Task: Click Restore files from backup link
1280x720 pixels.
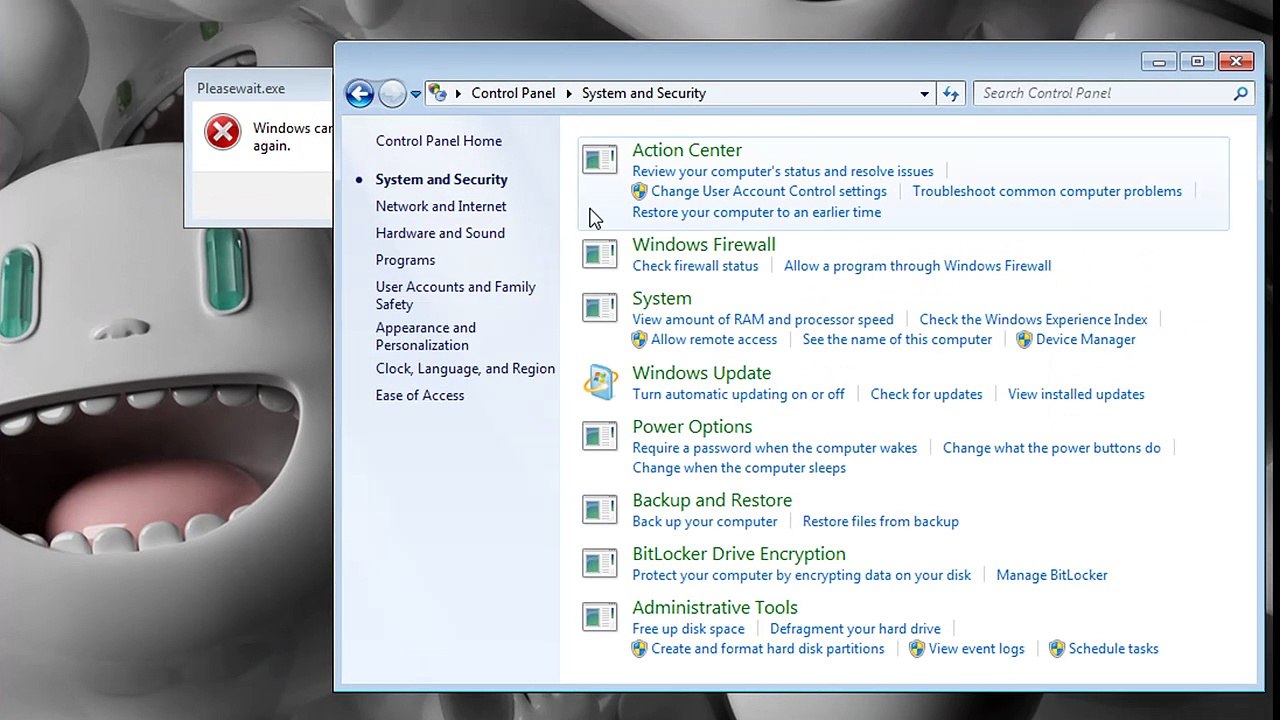Action: click(881, 521)
